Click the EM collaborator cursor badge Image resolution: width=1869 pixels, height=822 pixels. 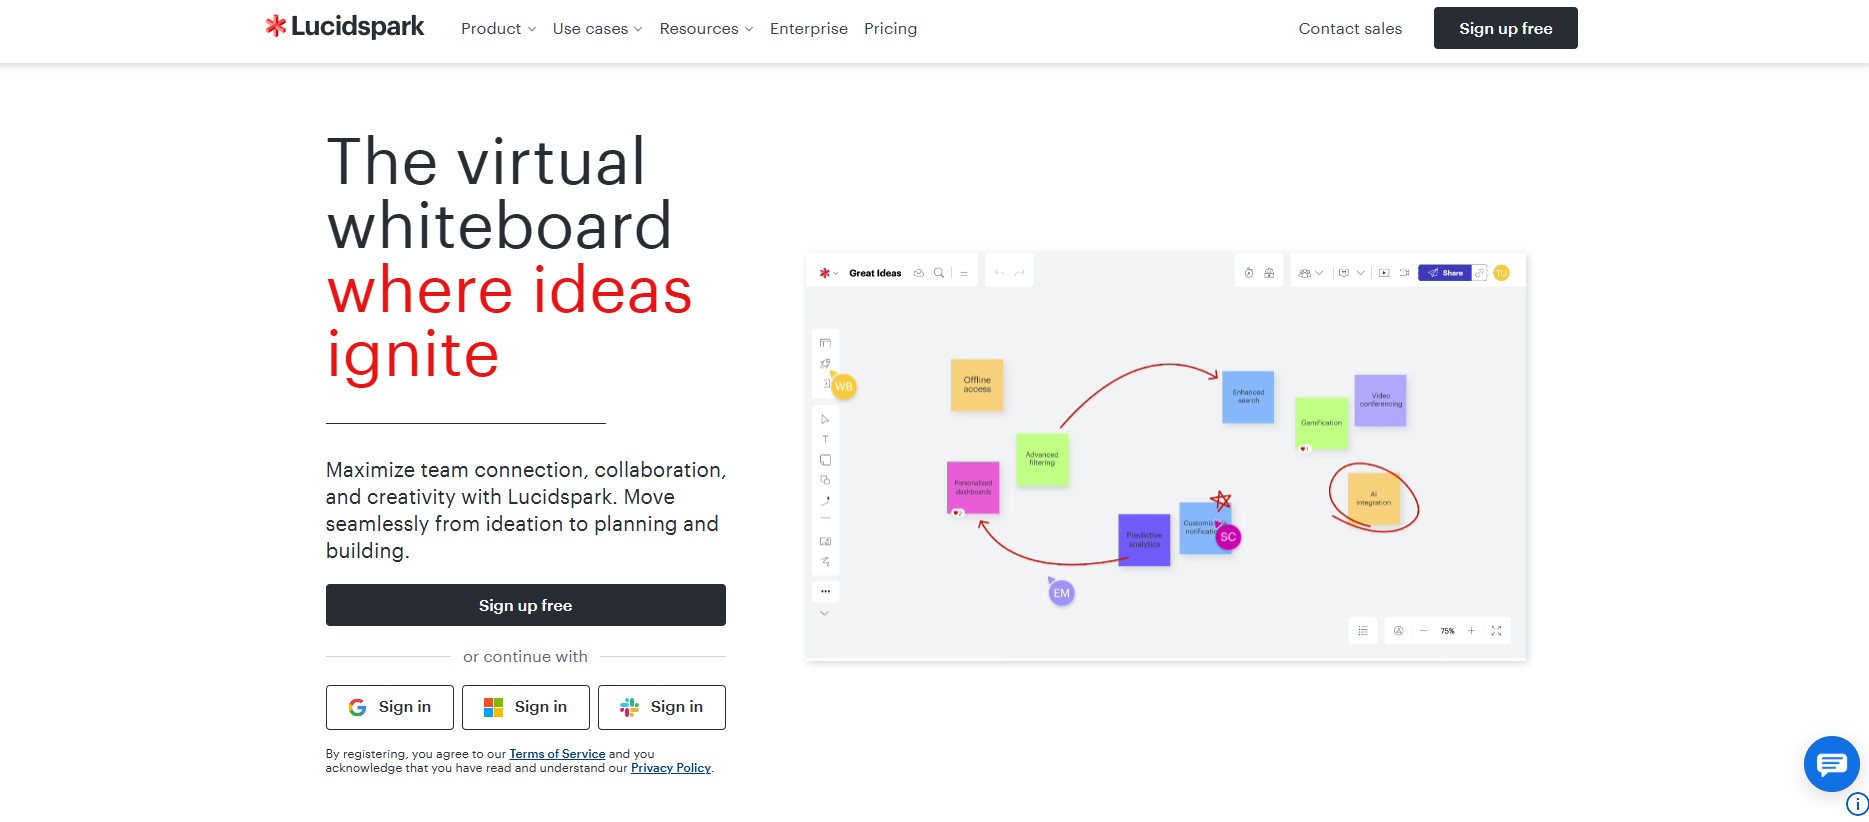(x=1061, y=593)
